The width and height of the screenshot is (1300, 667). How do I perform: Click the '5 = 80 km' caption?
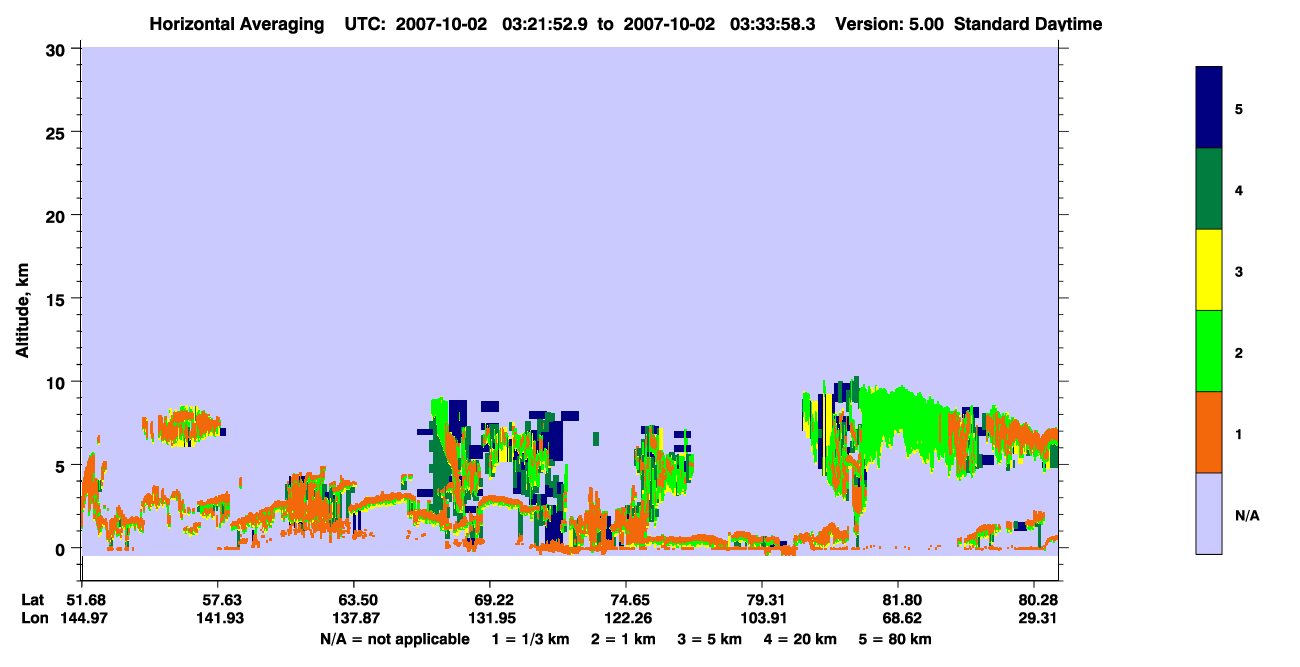coord(895,639)
